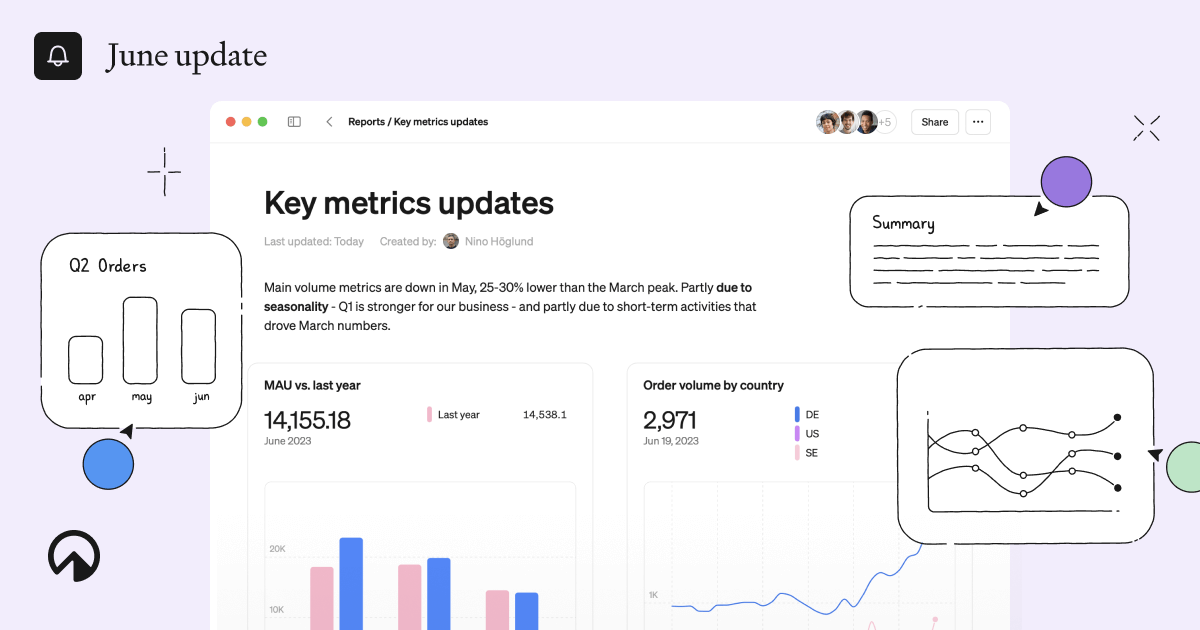Click the 'MAU vs. last year' card title
The width and height of the screenshot is (1200, 630).
click(x=312, y=385)
